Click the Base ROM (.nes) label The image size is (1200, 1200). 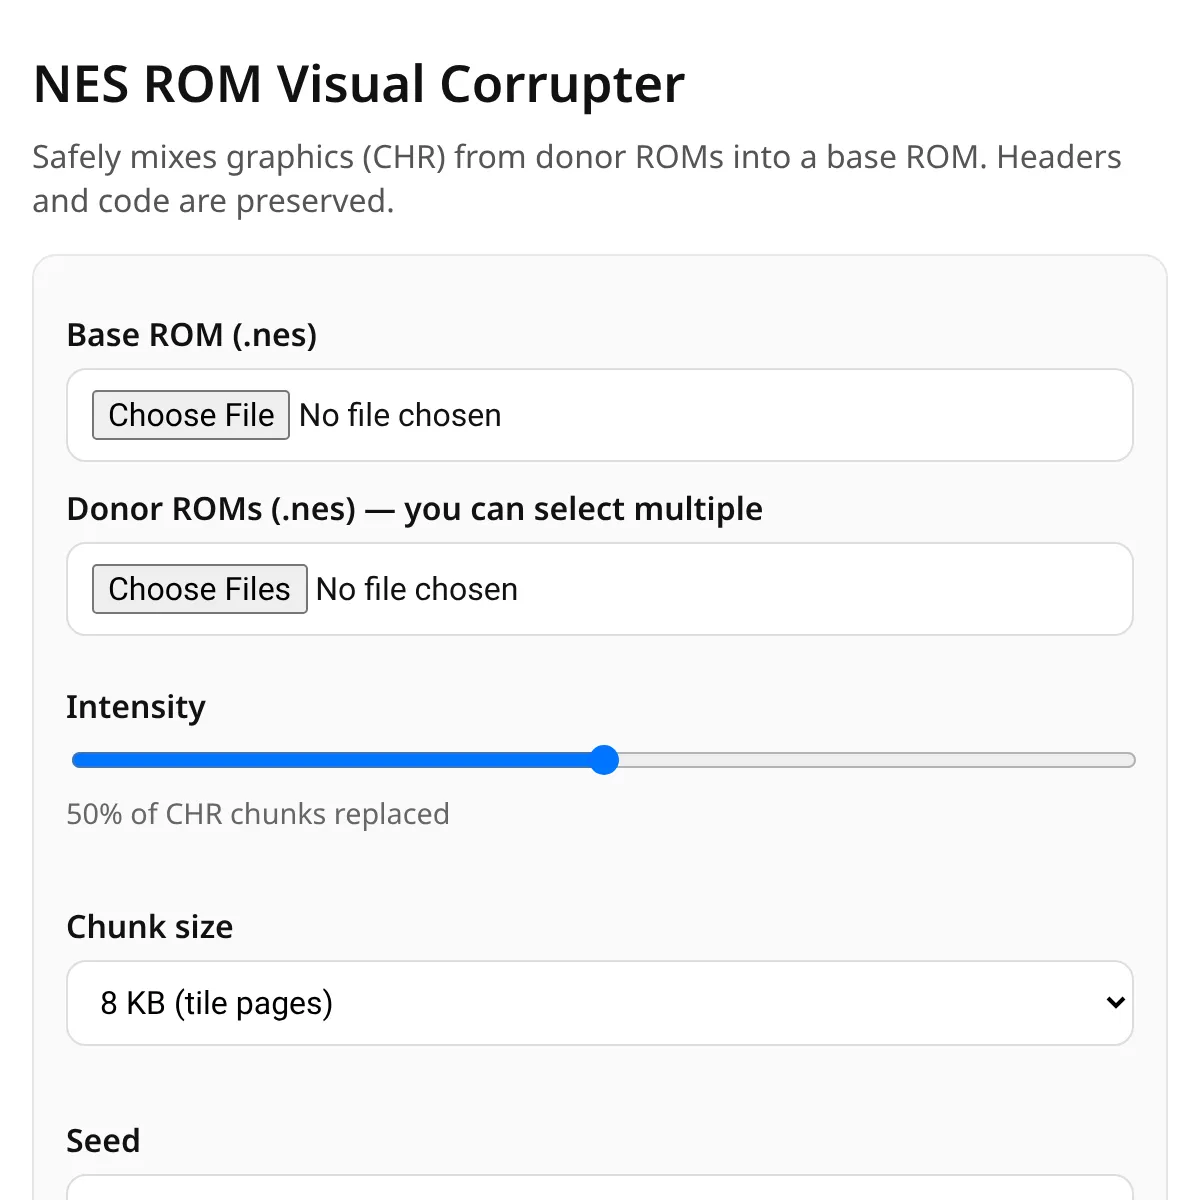[x=191, y=334]
